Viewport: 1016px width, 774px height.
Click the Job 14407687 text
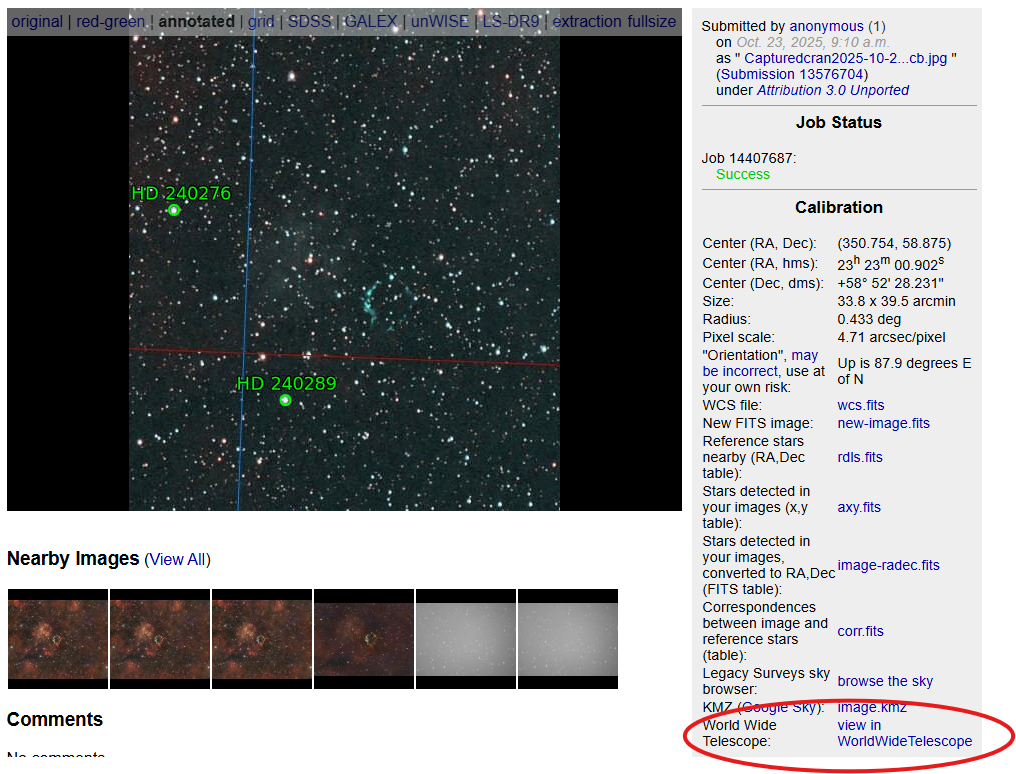tap(748, 159)
